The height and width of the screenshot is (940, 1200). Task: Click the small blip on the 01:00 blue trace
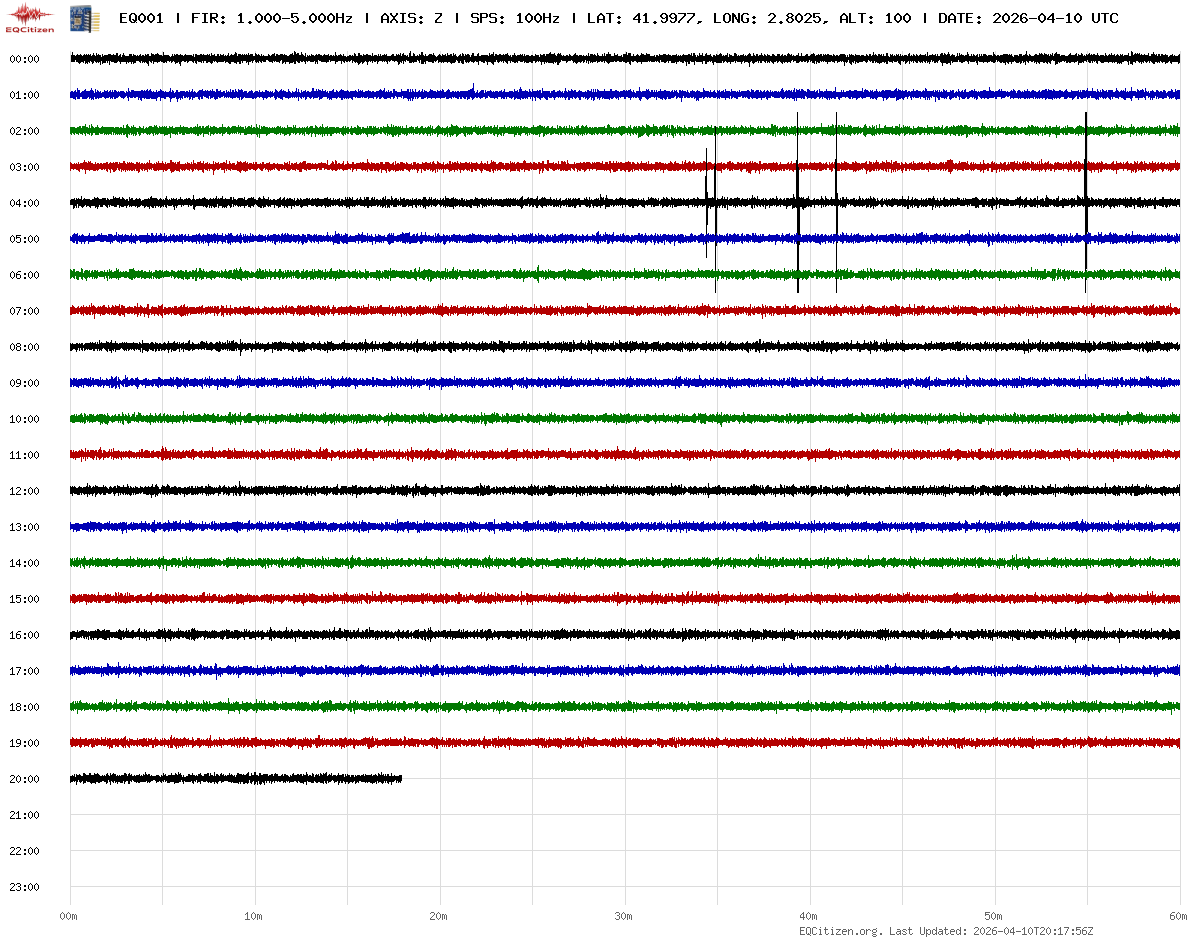(473, 89)
